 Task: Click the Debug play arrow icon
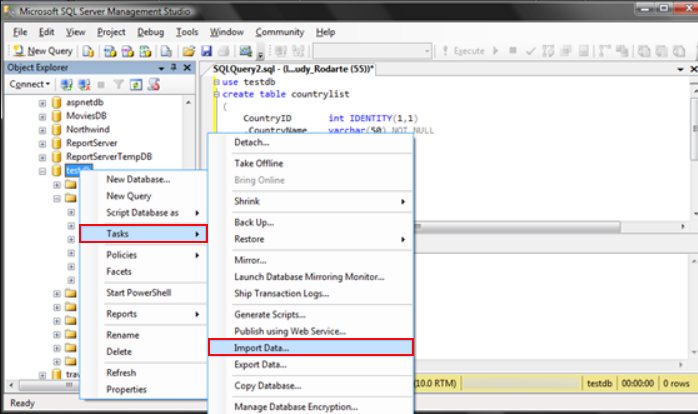click(495, 51)
